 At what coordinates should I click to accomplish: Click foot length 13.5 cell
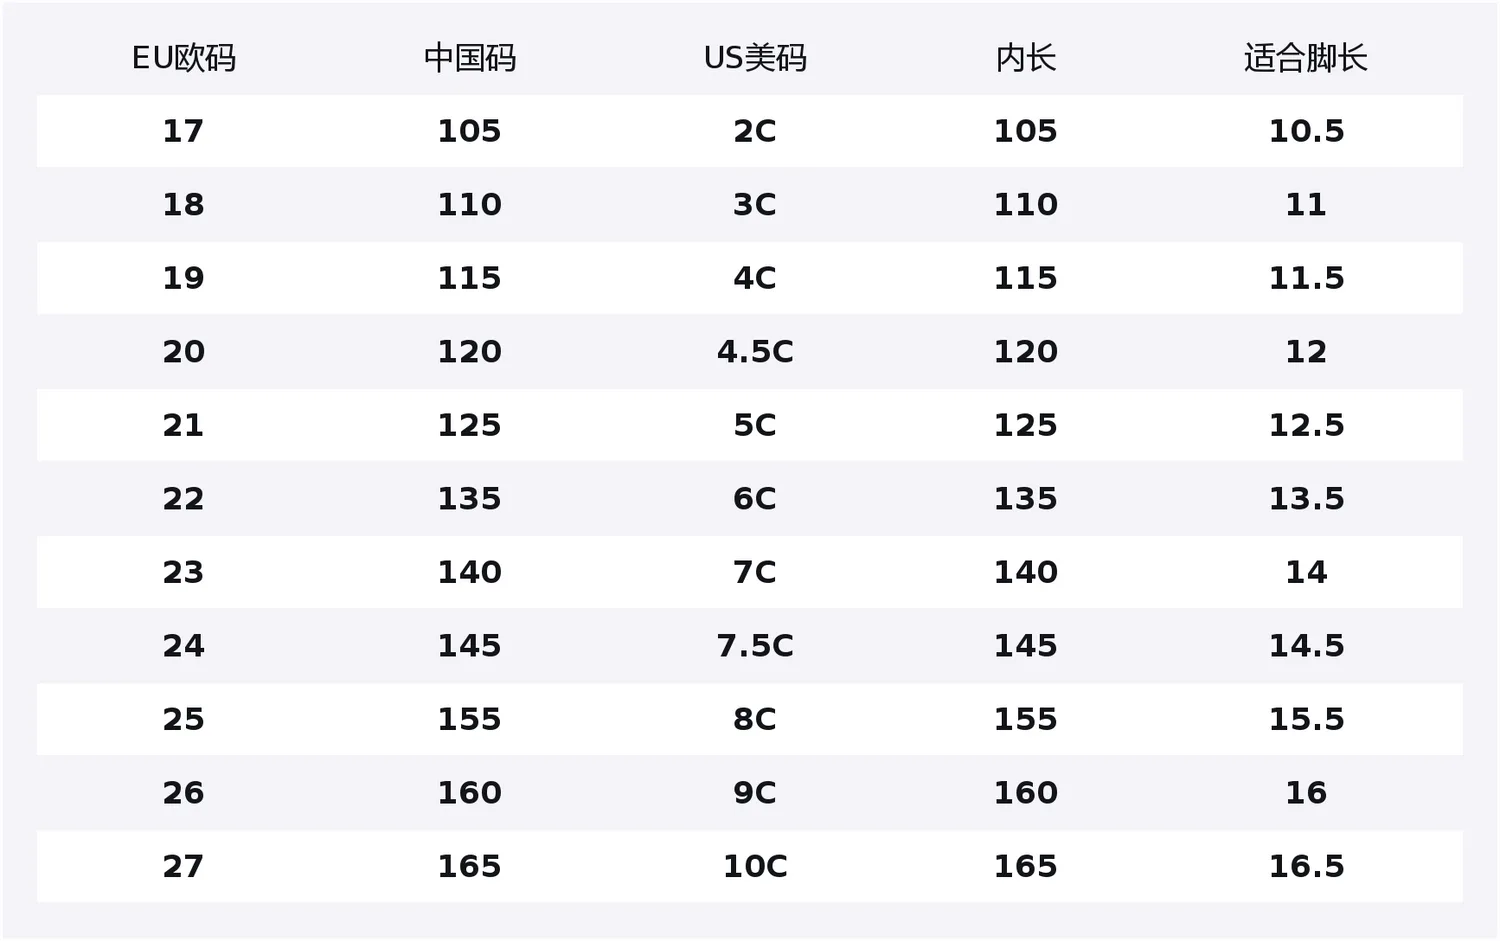[x=1306, y=499]
